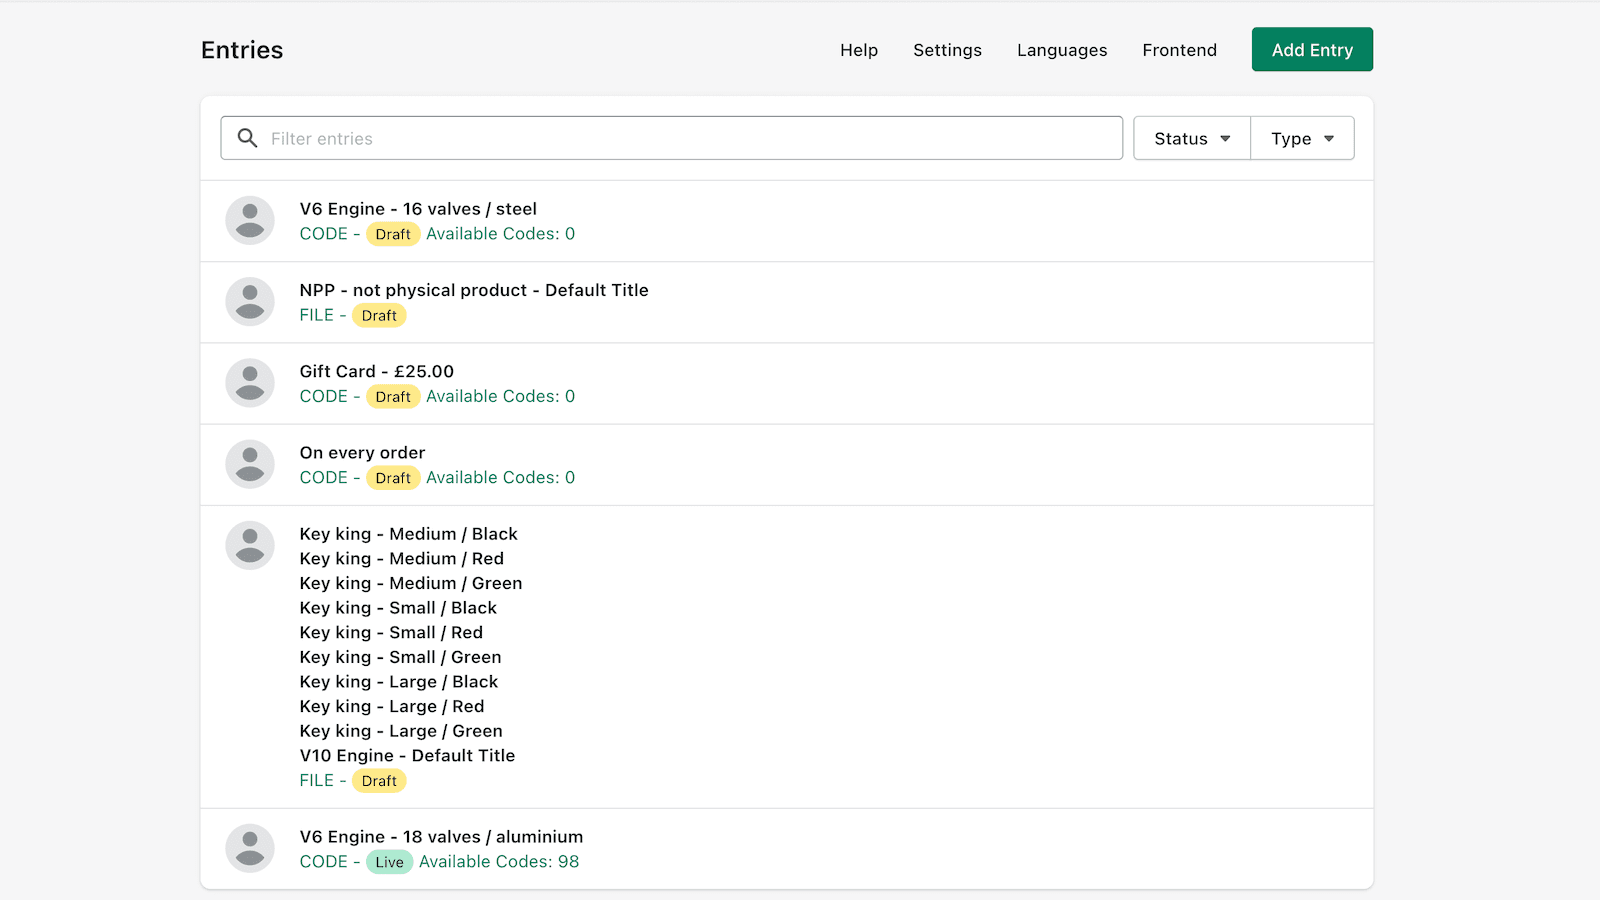Click the search magnifier icon

tap(247, 138)
